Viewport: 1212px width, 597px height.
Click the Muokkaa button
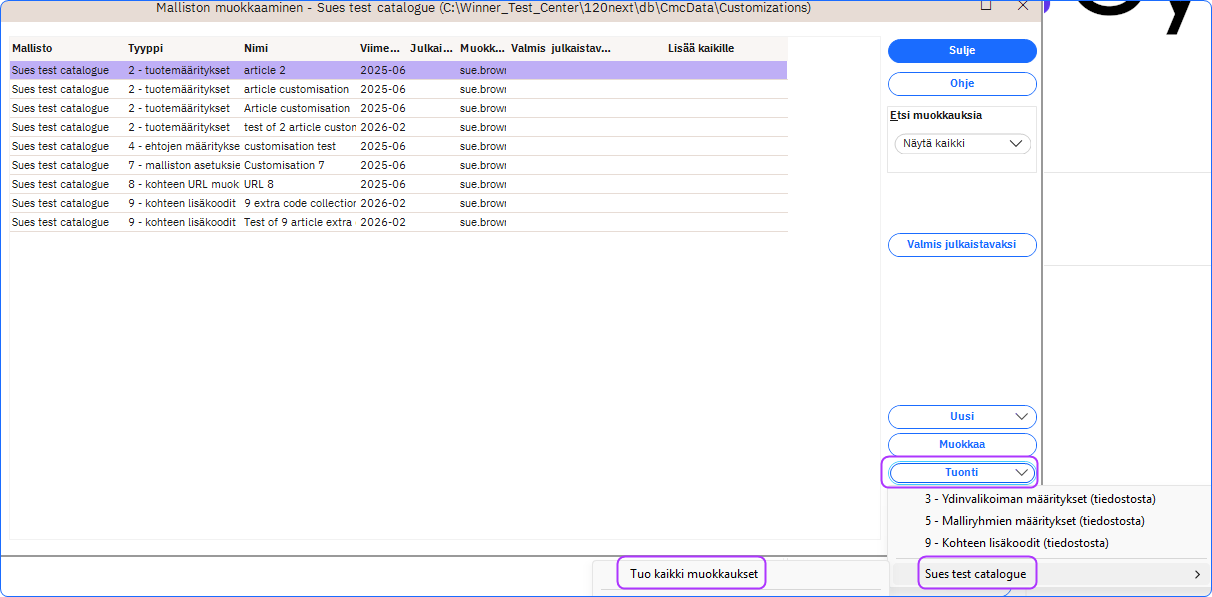click(x=961, y=445)
